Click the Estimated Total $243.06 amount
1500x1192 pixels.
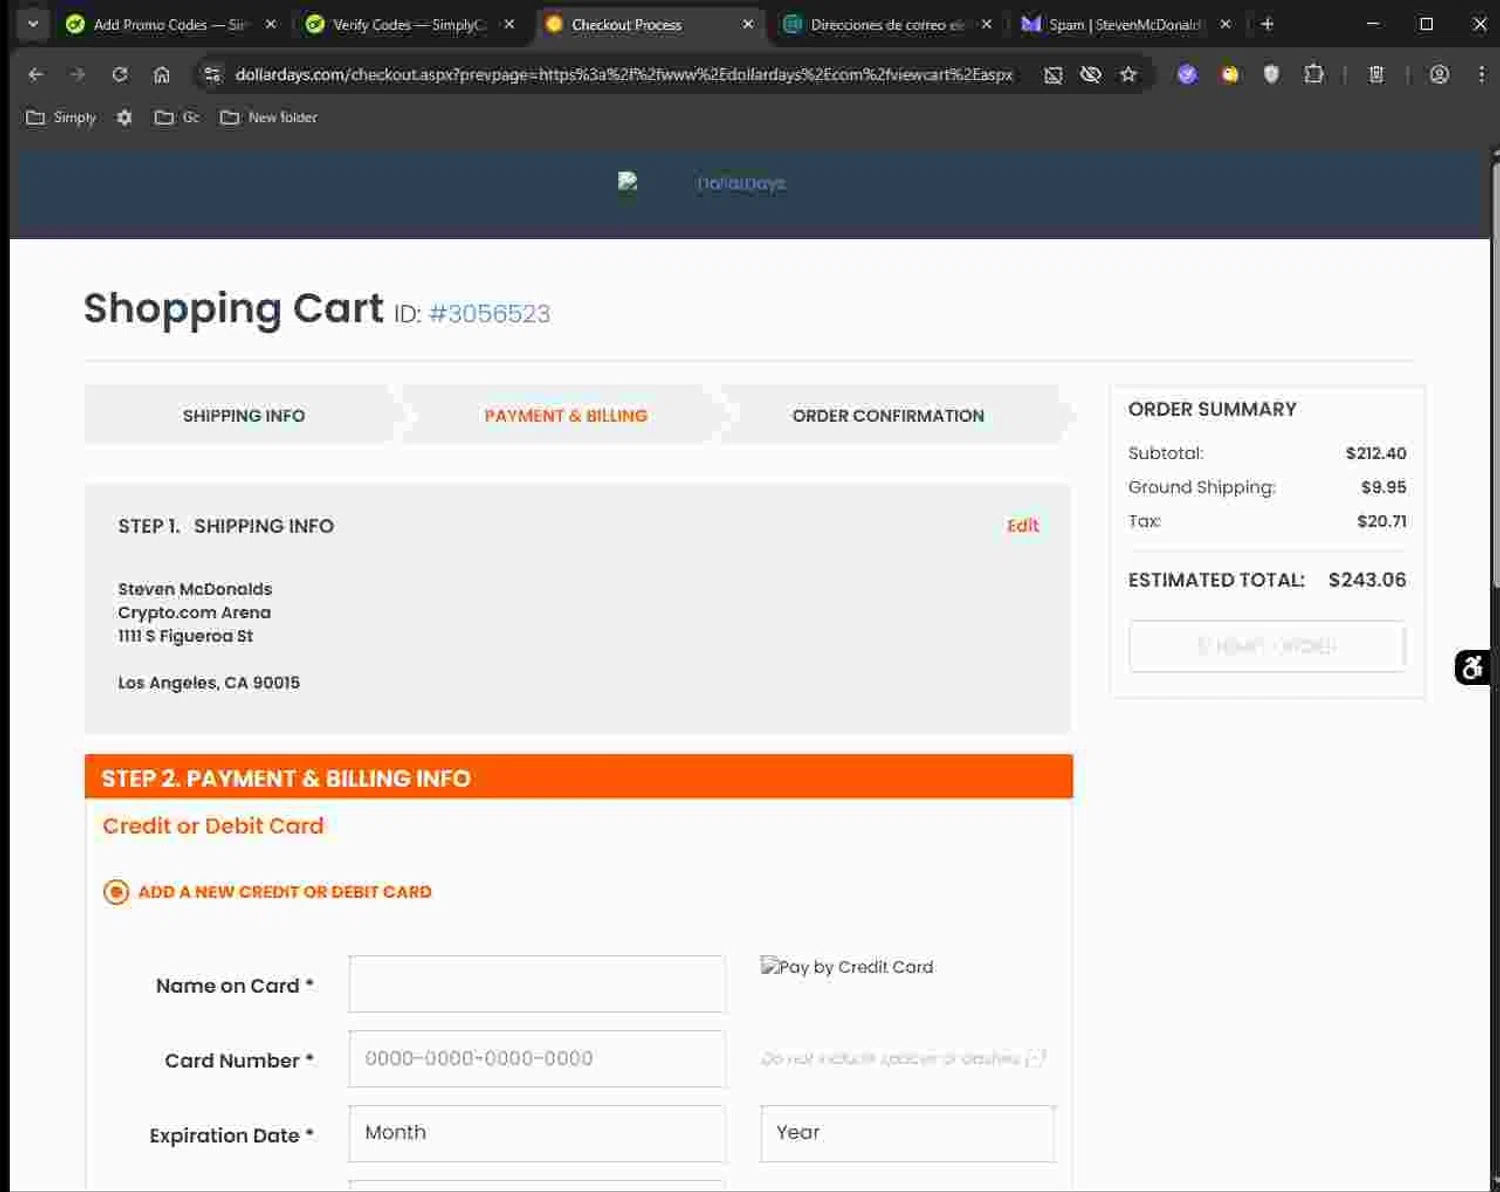1367,580
